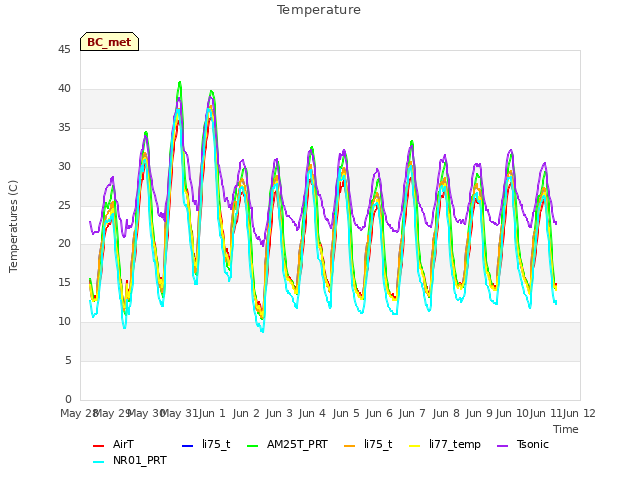Click the 0 y-axis tick label

click(68, 399)
